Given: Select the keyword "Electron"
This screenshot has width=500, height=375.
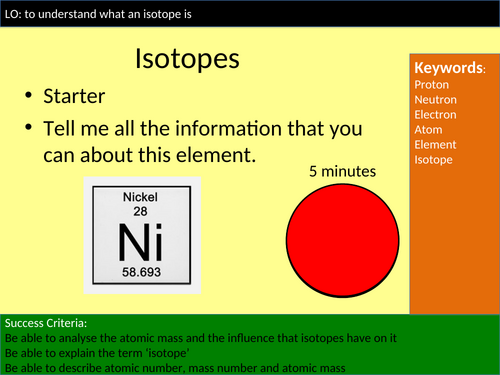Looking at the screenshot, I should (435, 115).
